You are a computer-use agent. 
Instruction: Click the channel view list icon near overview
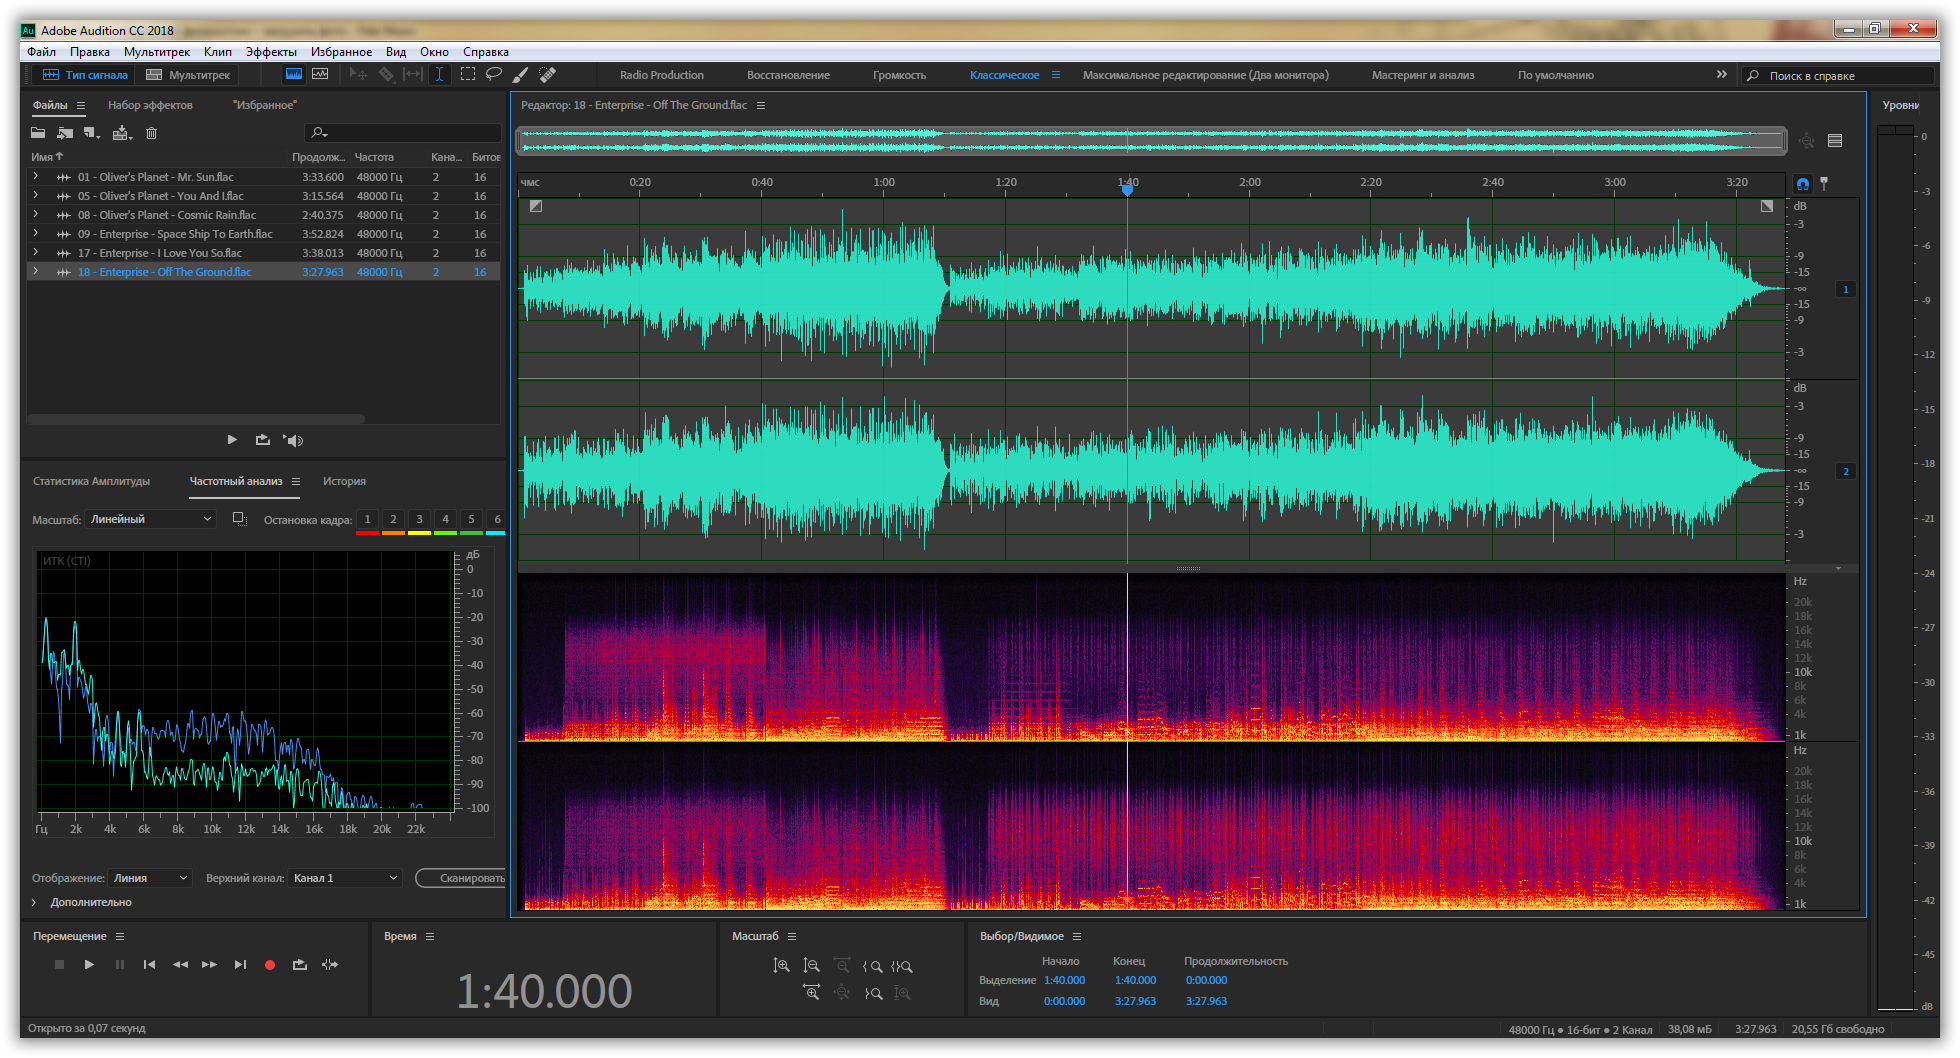[1835, 141]
